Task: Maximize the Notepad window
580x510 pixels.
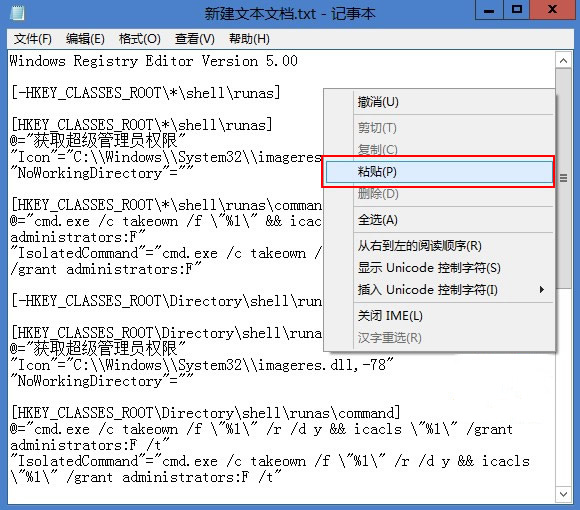Action: pyautogui.click(x=517, y=10)
